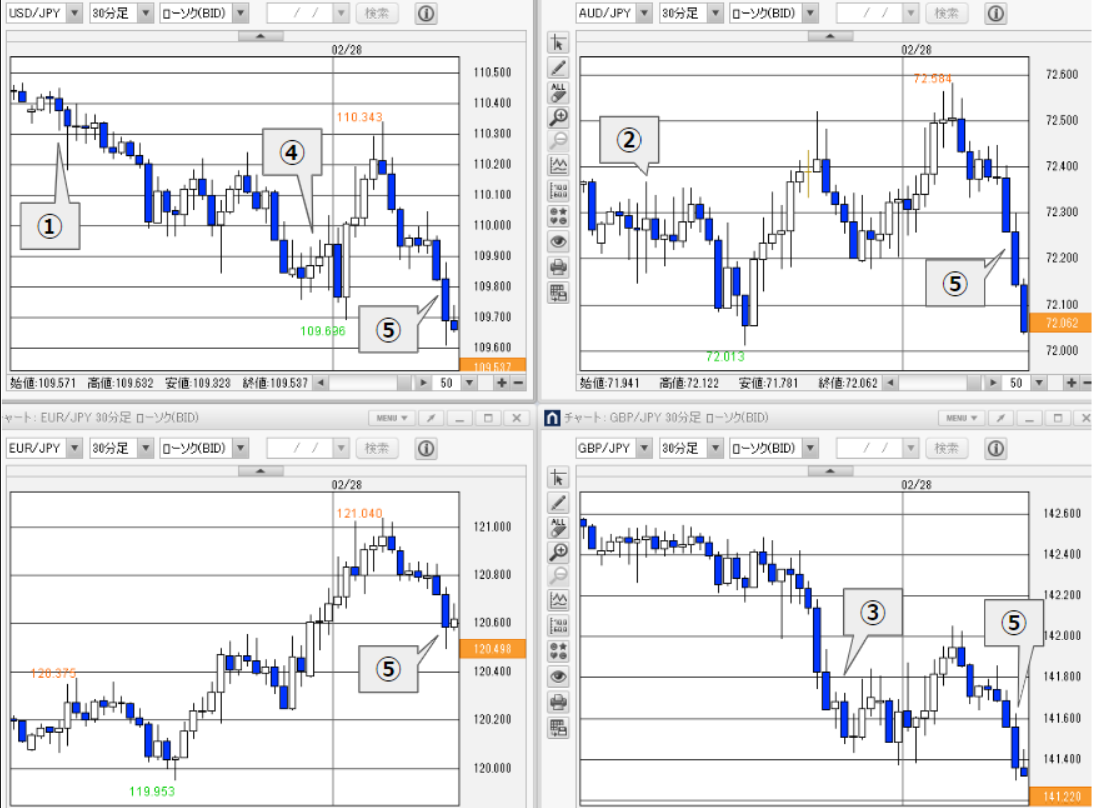The width and height of the screenshot is (1094, 808).
Task: Click the ALL eraser icon in AUD/JPY chart
Action: point(558,92)
